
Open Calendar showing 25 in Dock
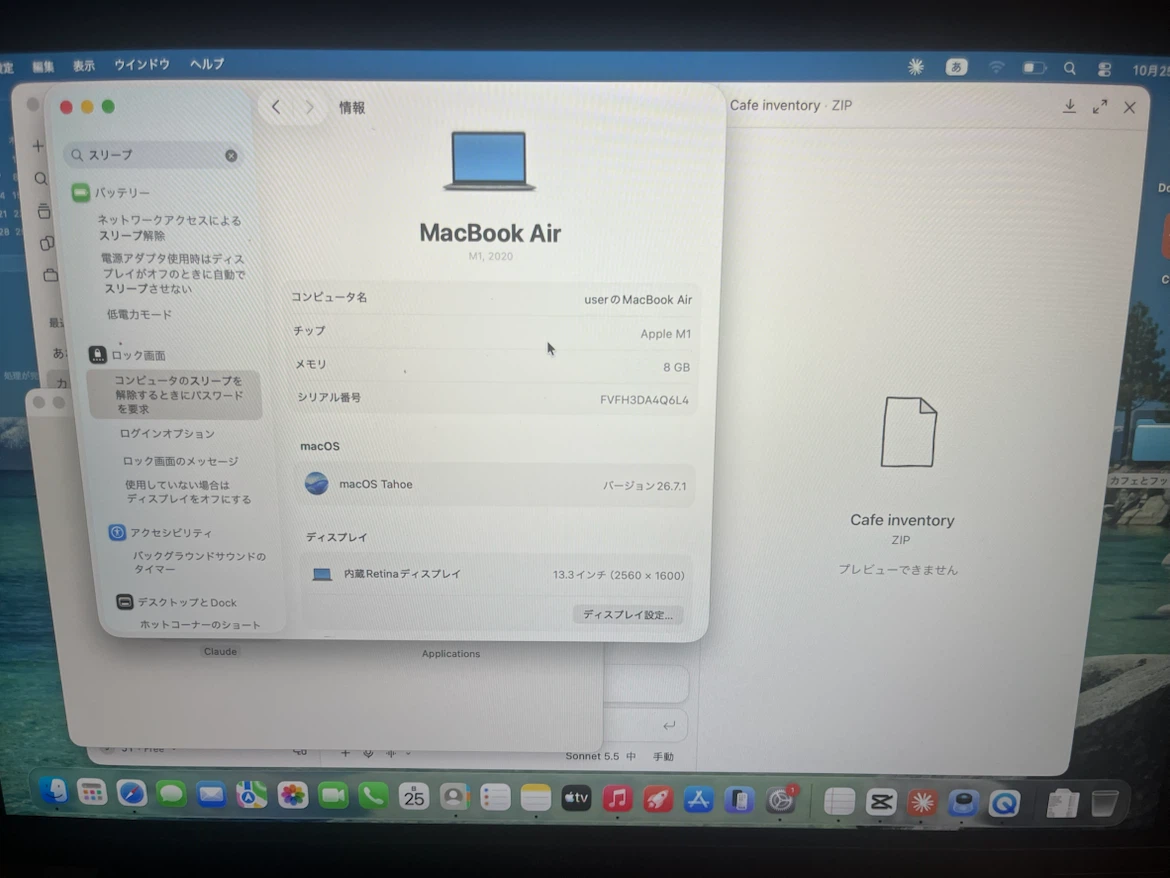point(413,797)
